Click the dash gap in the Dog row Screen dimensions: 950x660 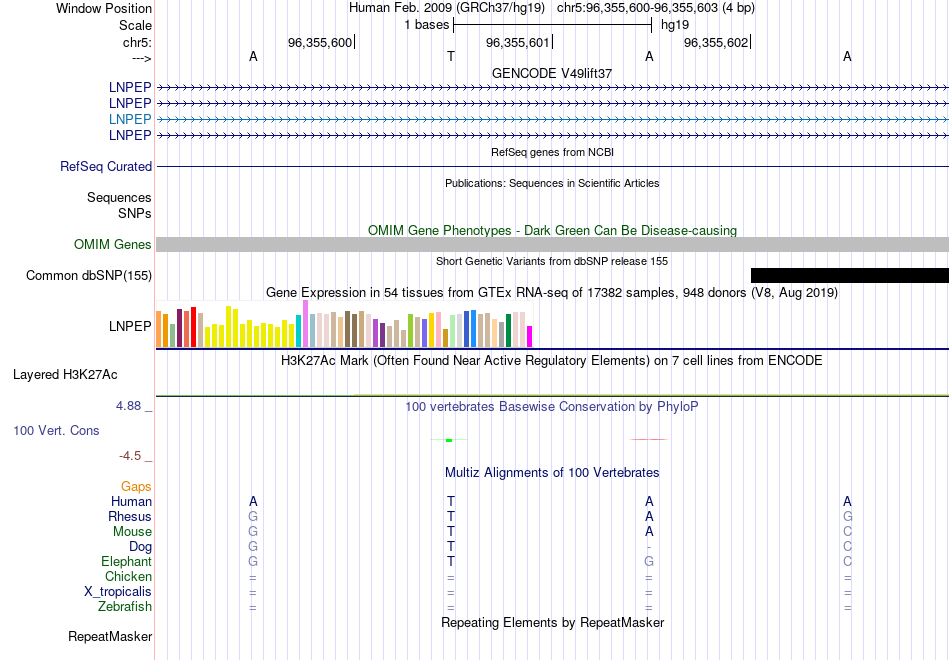(x=649, y=547)
